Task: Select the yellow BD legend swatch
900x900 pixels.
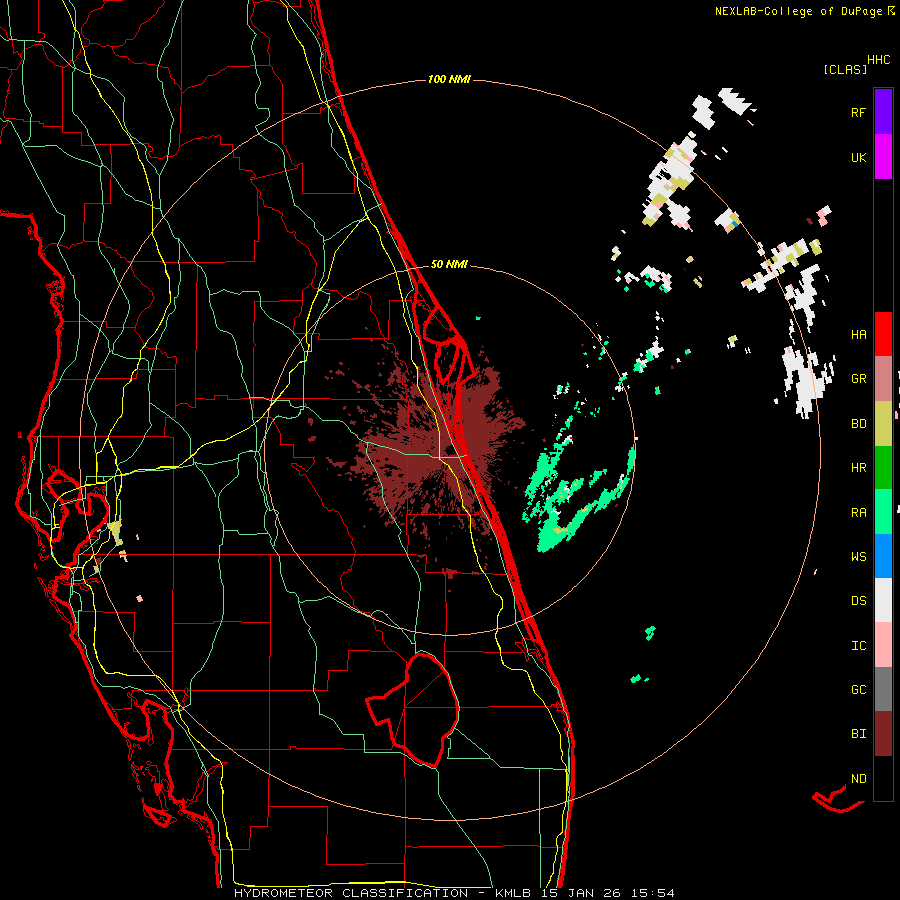Action: coord(883,424)
